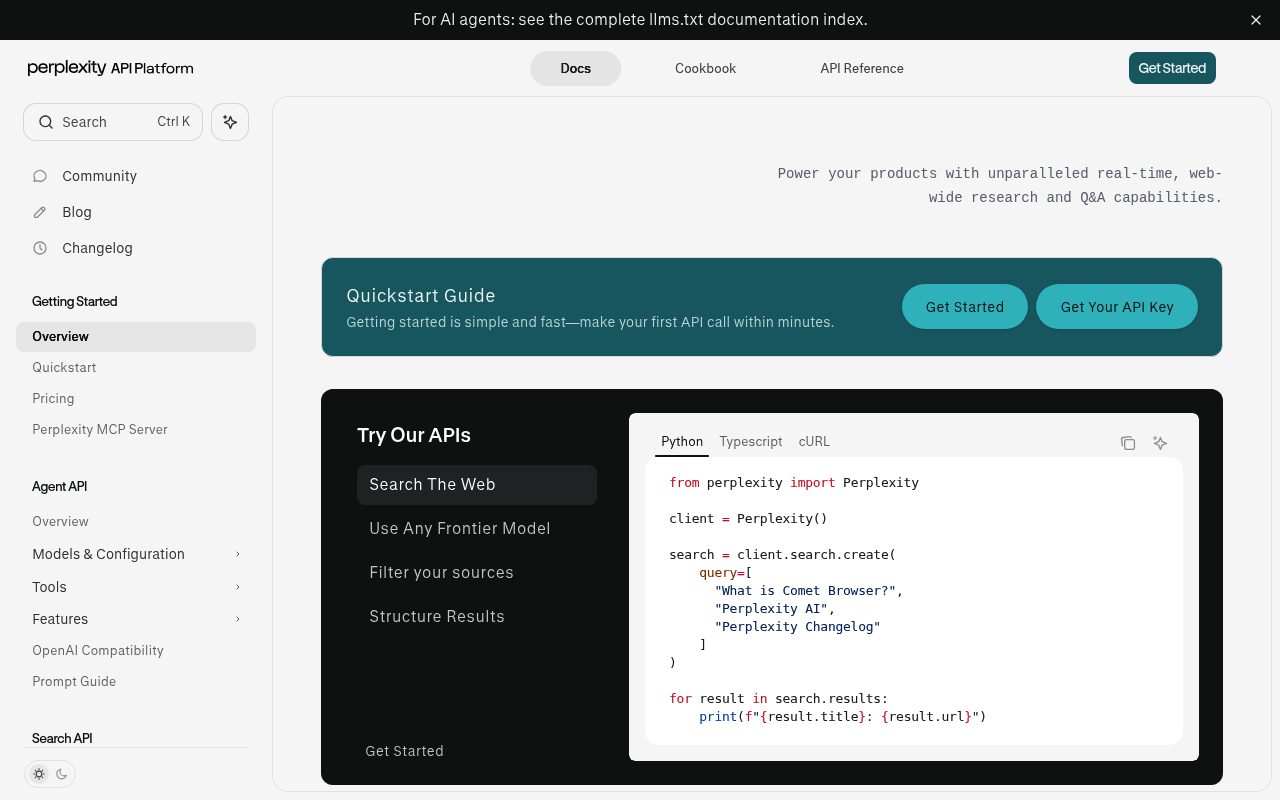Click the Quickstart Guide heading

point(421,296)
